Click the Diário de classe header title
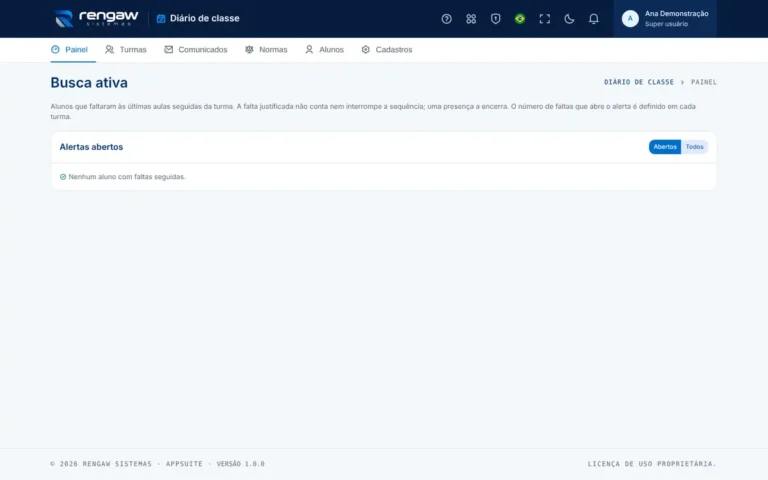Image resolution: width=768 pixels, height=480 pixels. coord(205,18)
